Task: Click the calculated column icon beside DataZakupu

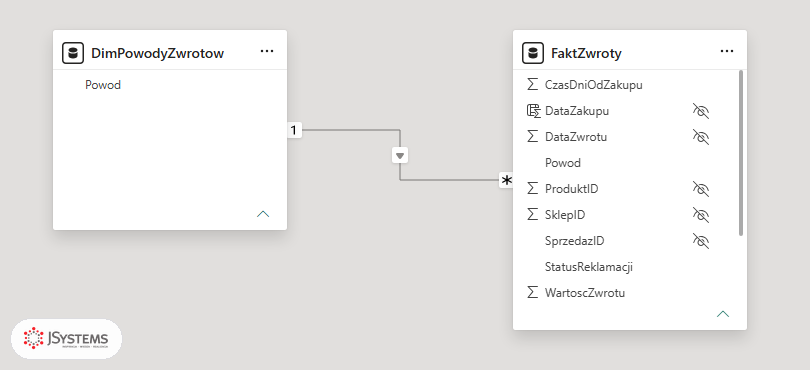Action: point(533,111)
